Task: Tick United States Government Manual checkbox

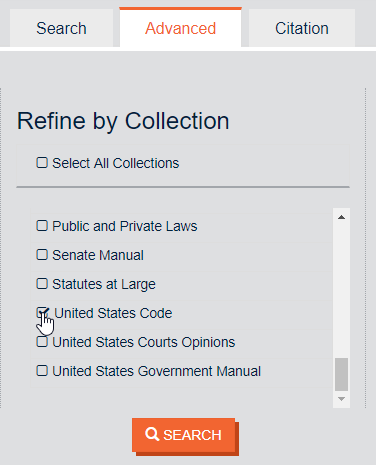Action: (42, 371)
